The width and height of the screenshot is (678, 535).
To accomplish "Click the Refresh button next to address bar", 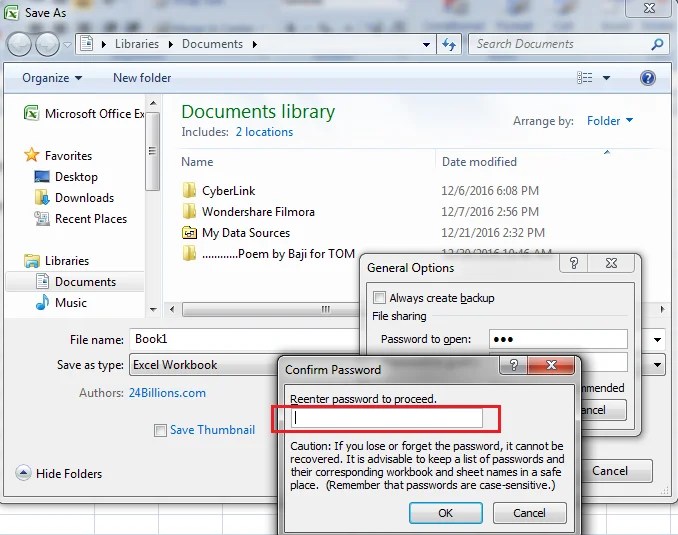I will click(449, 44).
